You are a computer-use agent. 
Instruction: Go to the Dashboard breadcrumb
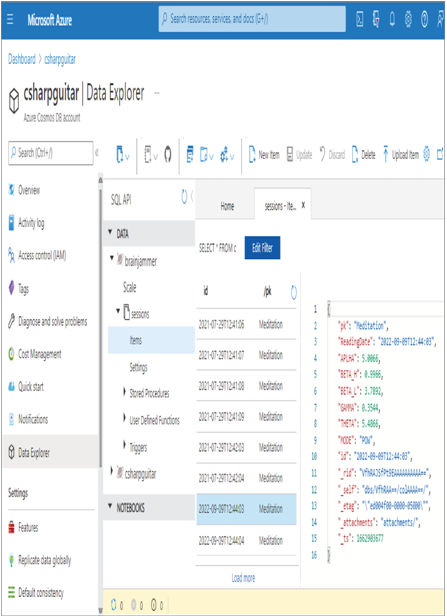click(x=22, y=59)
